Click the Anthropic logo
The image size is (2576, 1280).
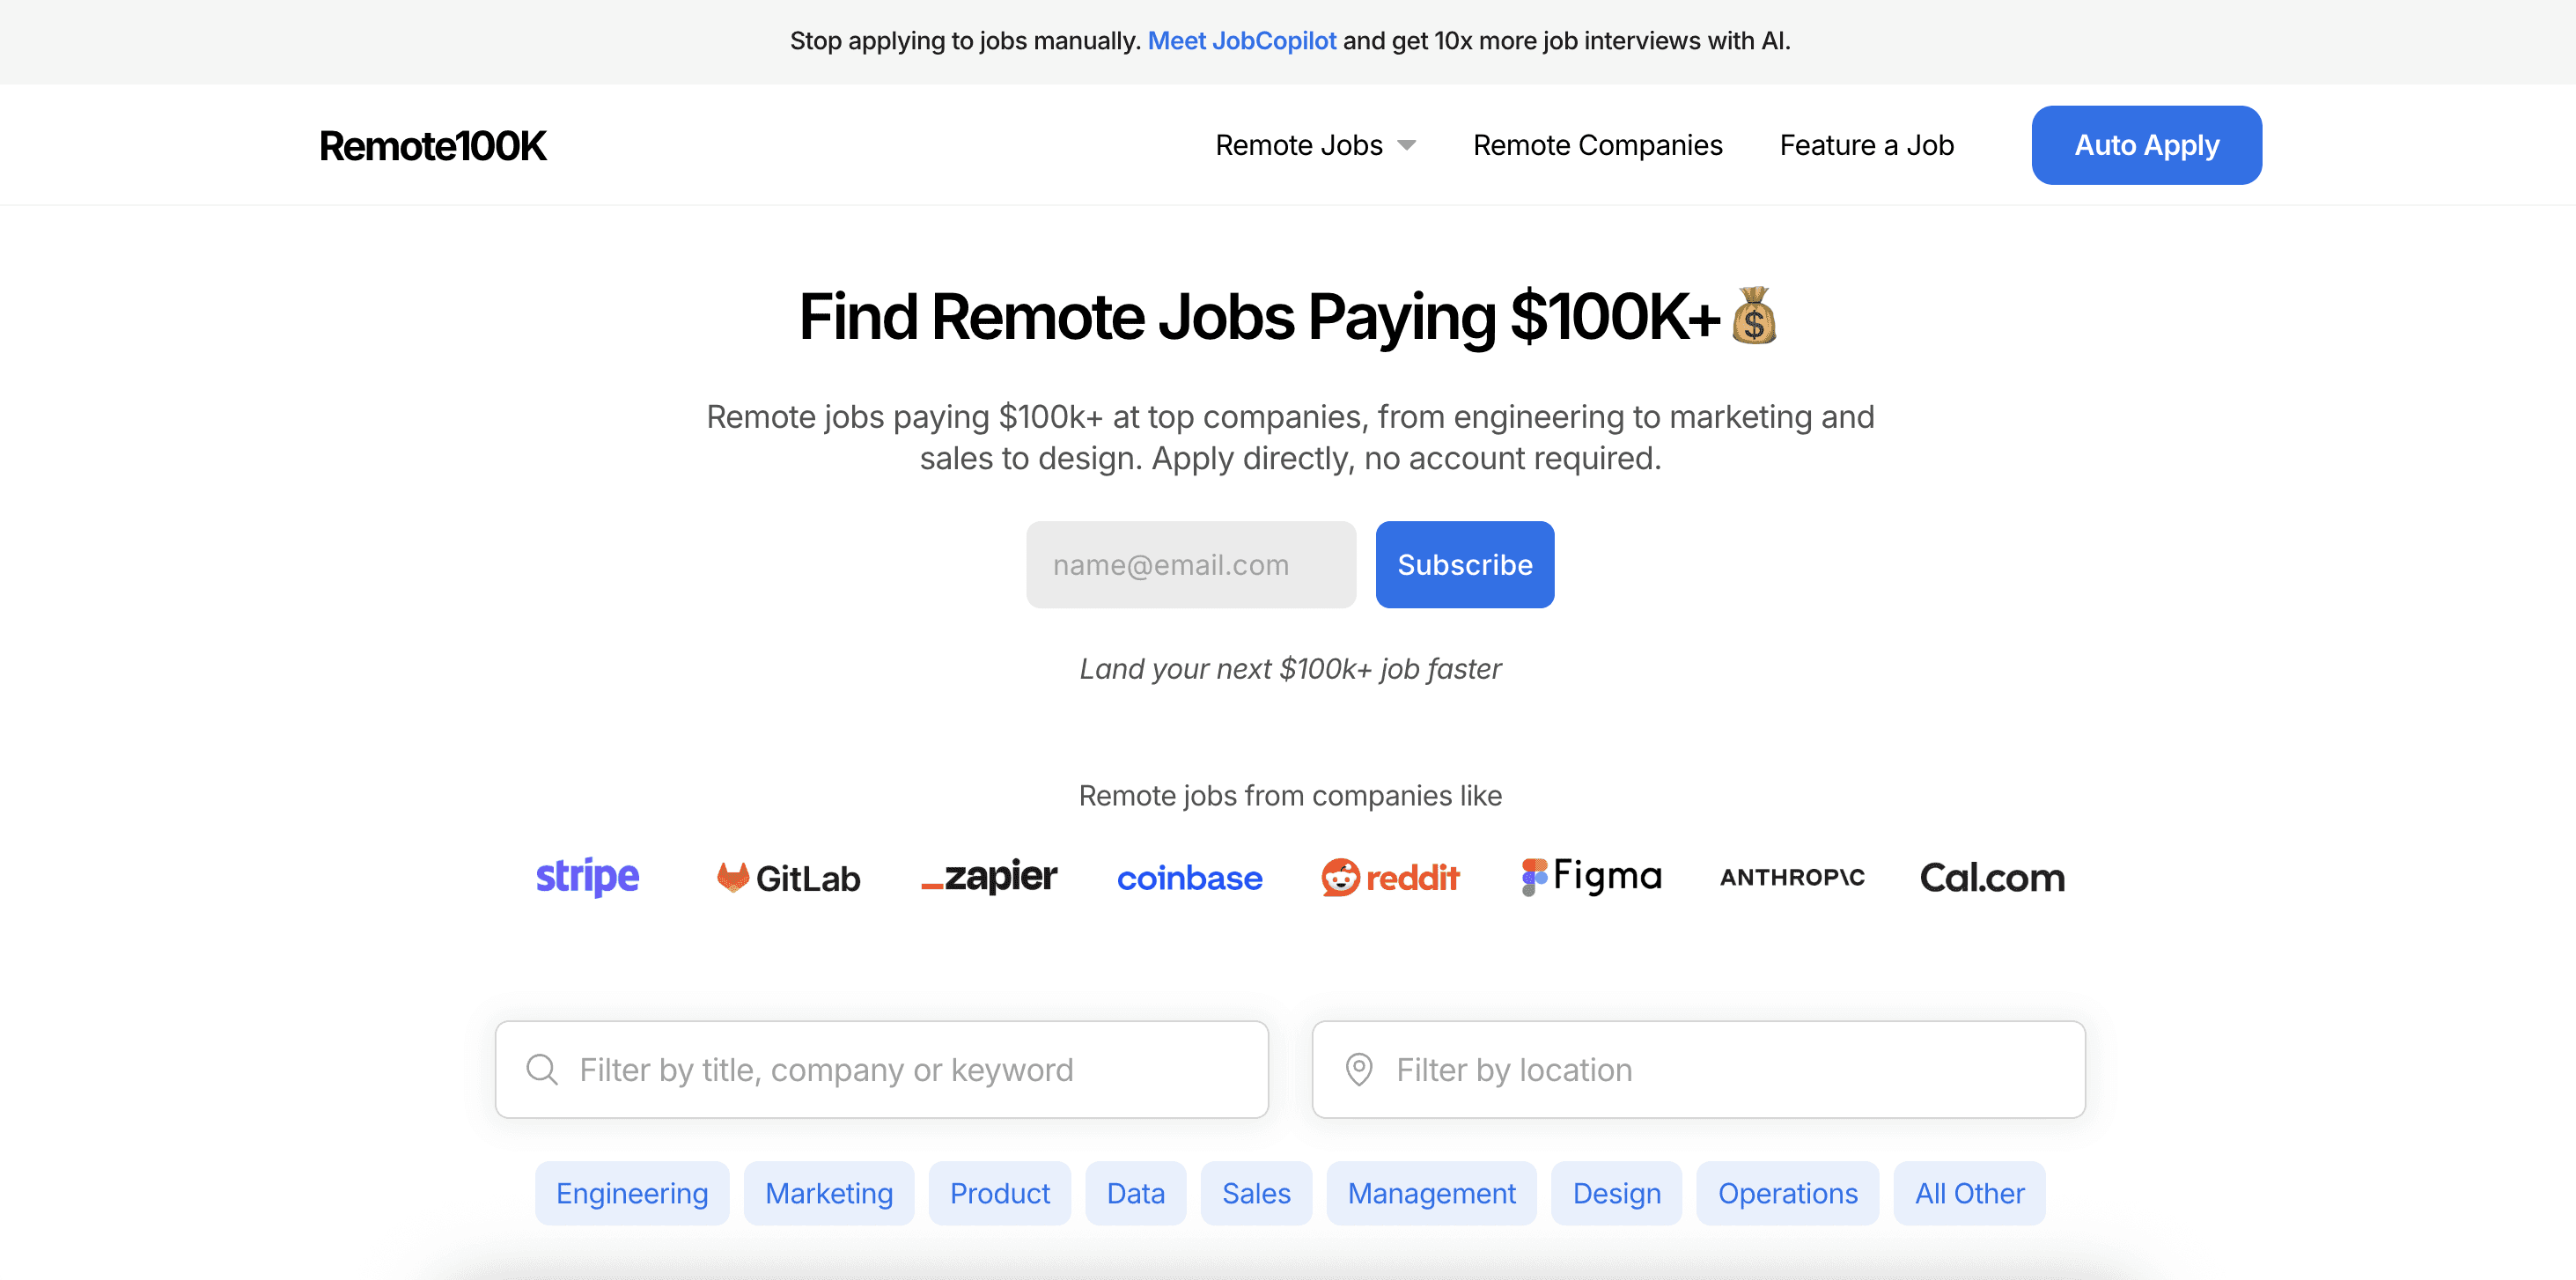tap(1792, 877)
